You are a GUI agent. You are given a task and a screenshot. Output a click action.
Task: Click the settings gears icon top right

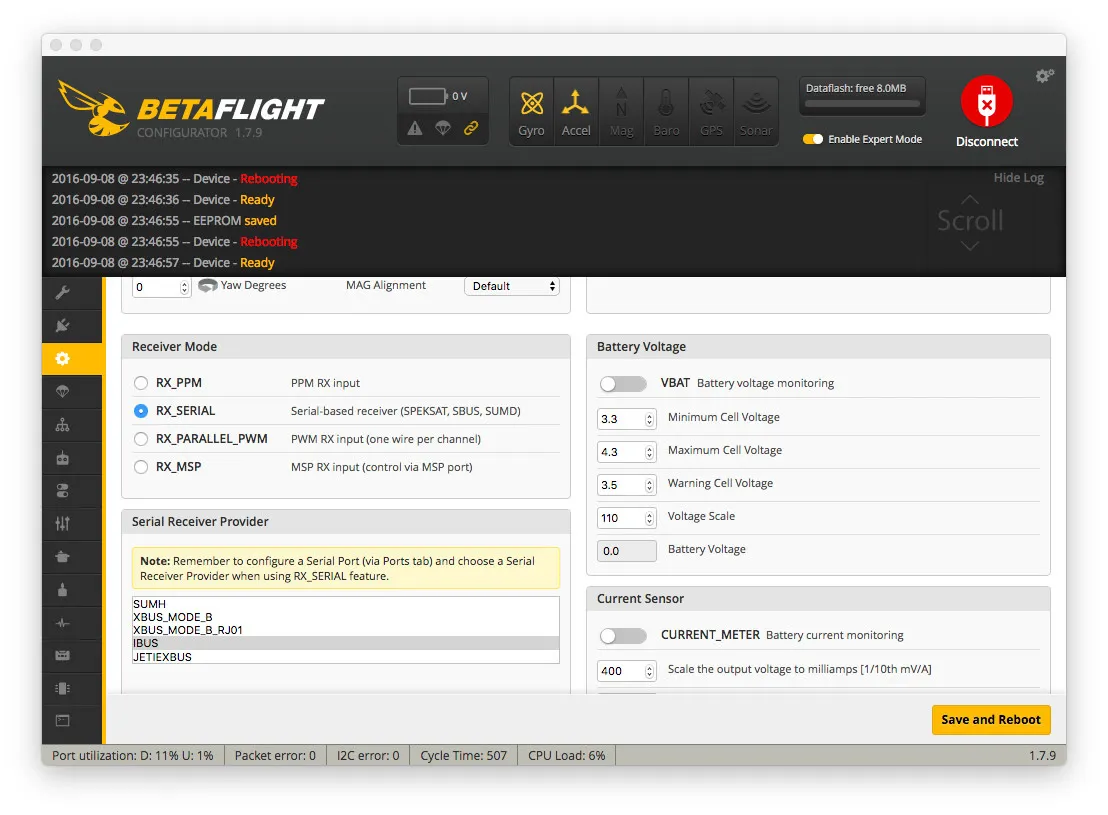click(x=1044, y=76)
